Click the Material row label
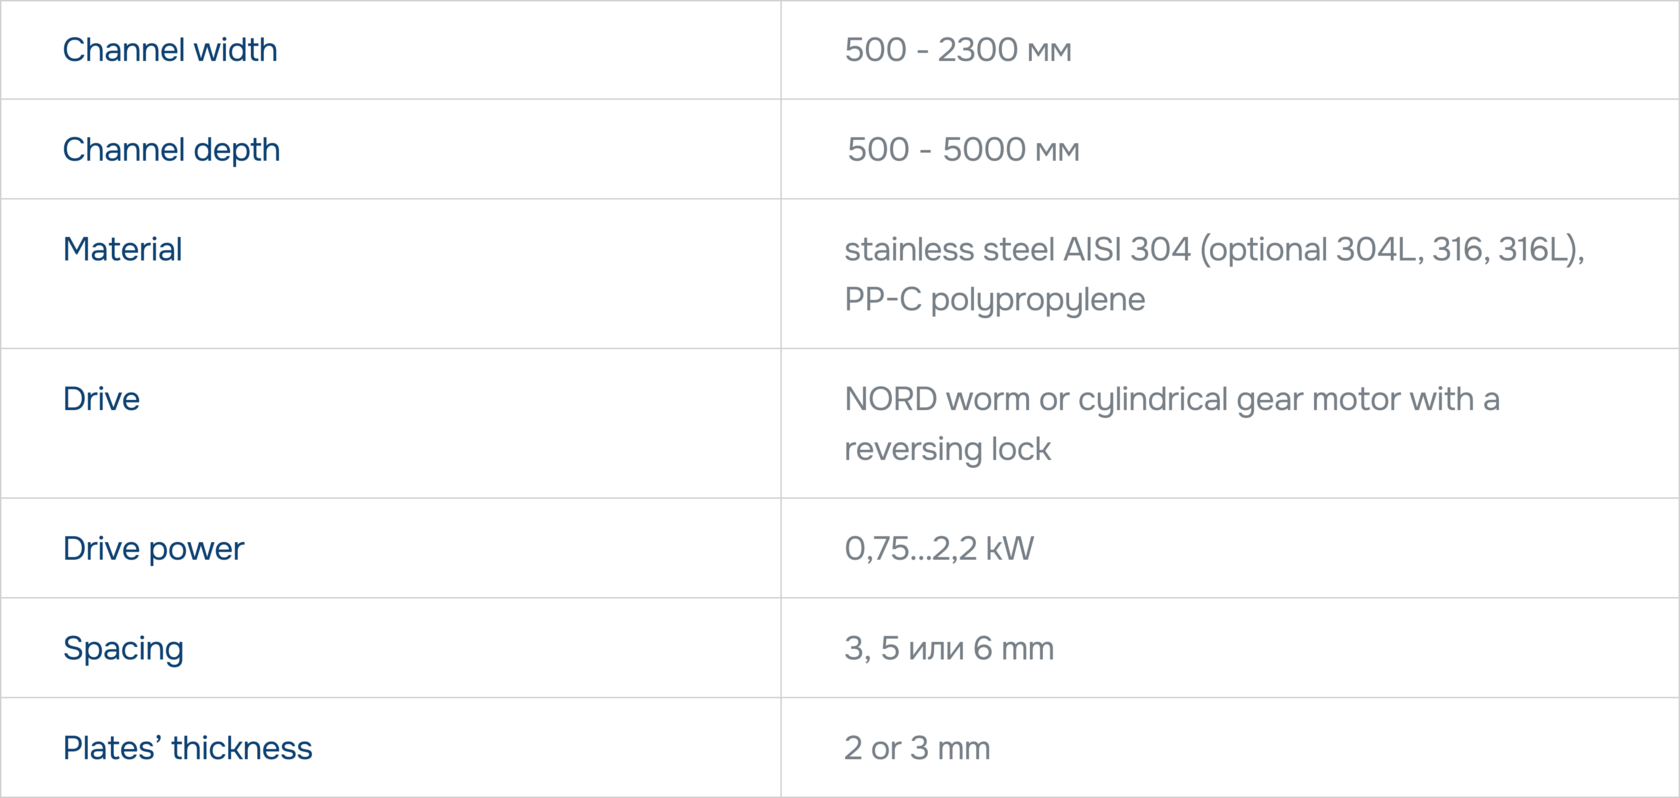Image resolution: width=1680 pixels, height=798 pixels. click(x=122, y=249)
